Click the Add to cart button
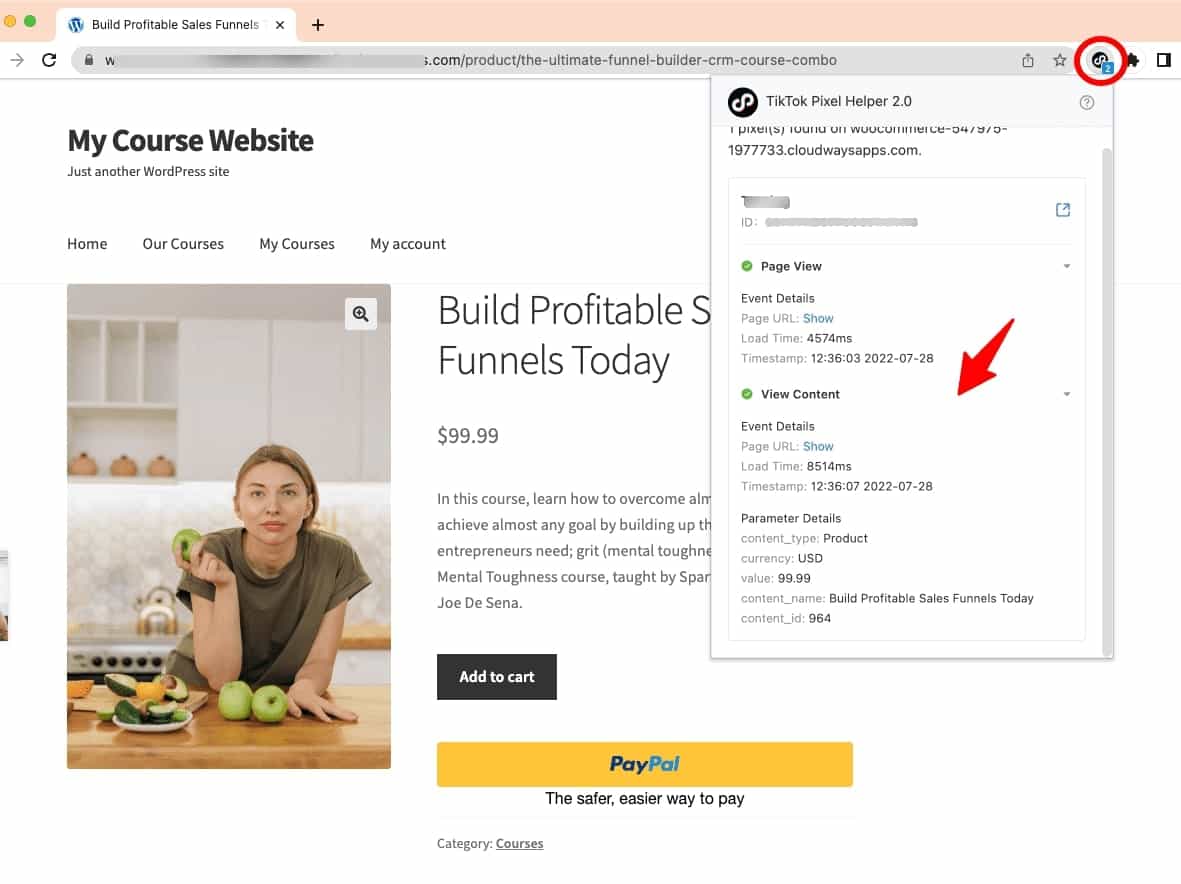This screenshot has width=1181, height=884. tap(496, 677)
